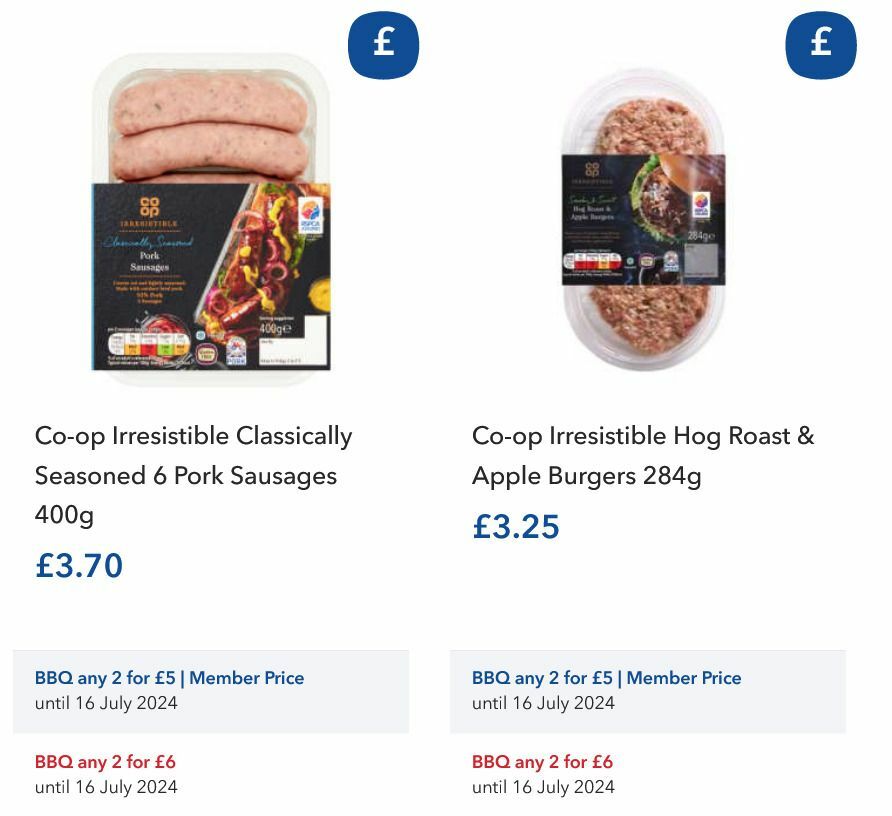Select the BBQ 2 for £5 Member Price banner

coord(167,678)
